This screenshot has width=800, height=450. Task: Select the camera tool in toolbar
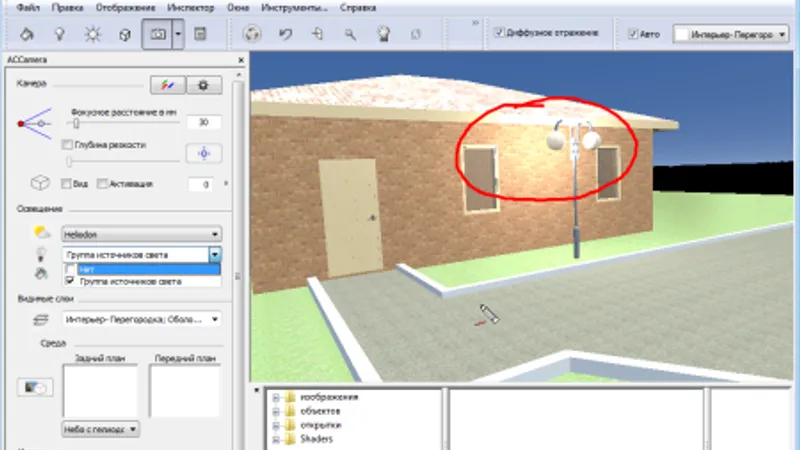coord(157,34)
